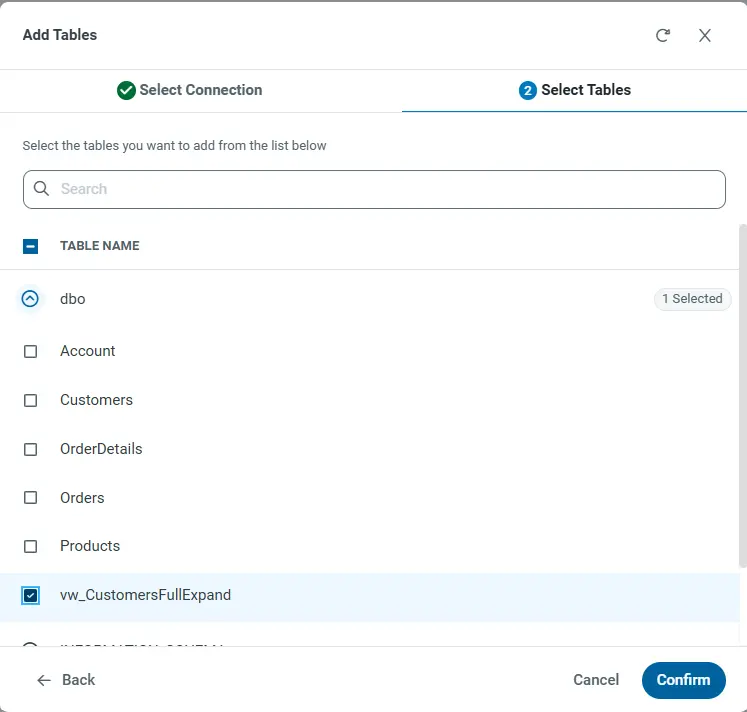Open the Select Tables step tab
Image resolution: width=747 pixels, height=712 pixels.
[575, 90]
